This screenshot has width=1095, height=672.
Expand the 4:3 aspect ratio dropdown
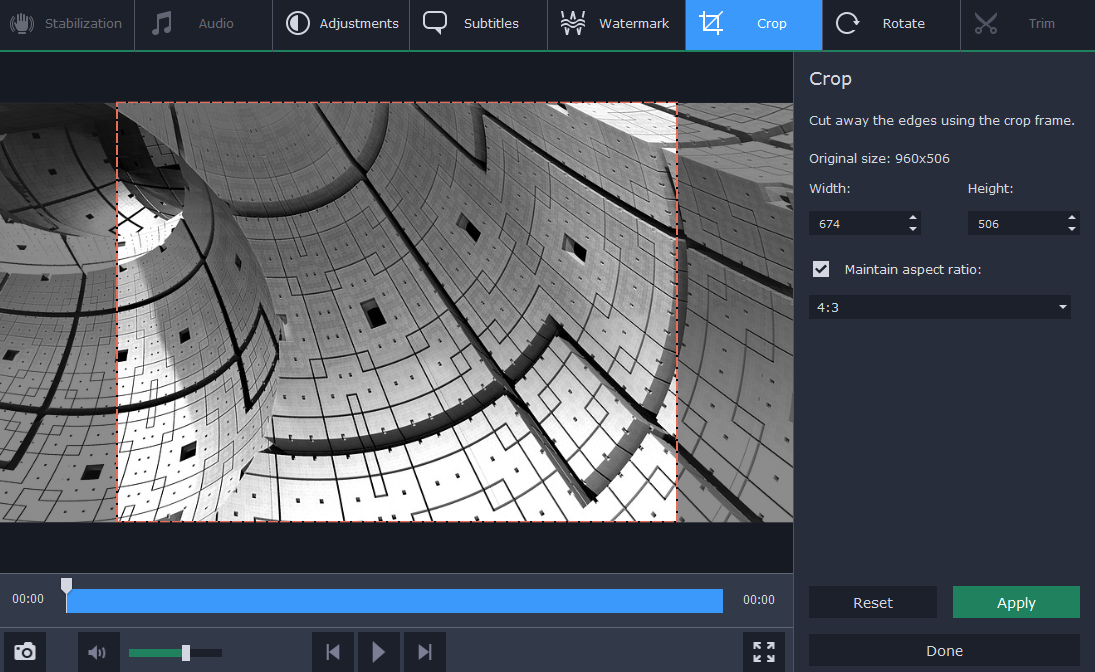click(1062, 308)
